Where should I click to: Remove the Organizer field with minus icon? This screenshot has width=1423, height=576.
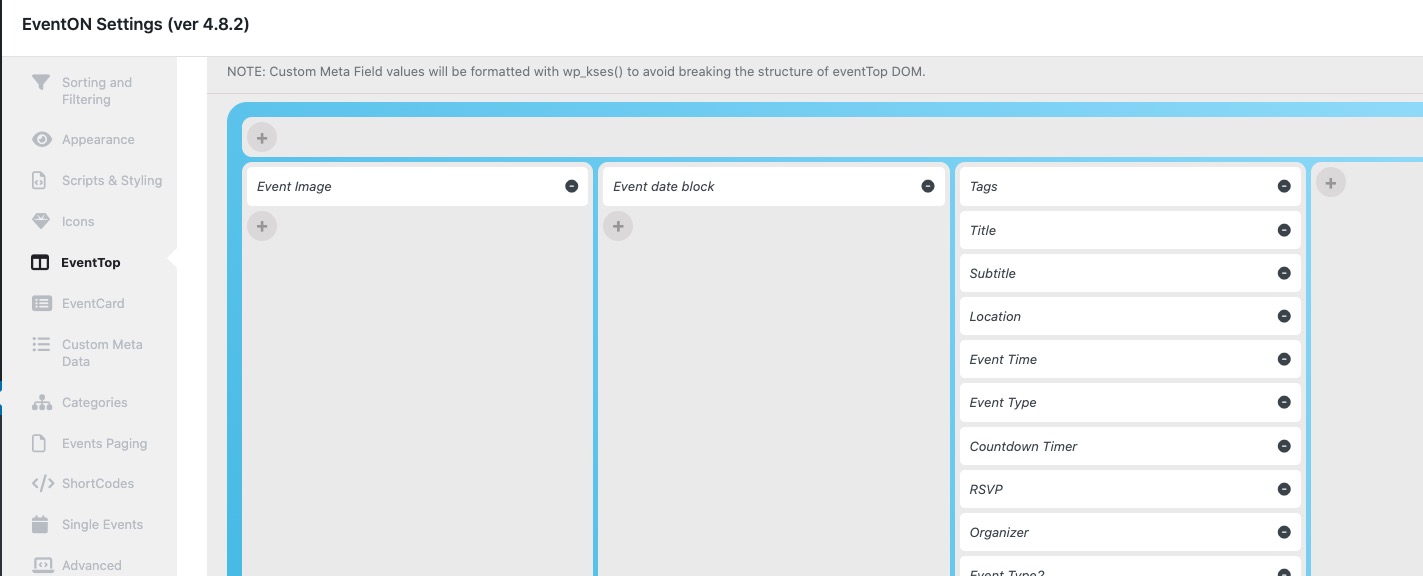(1284, 532)
